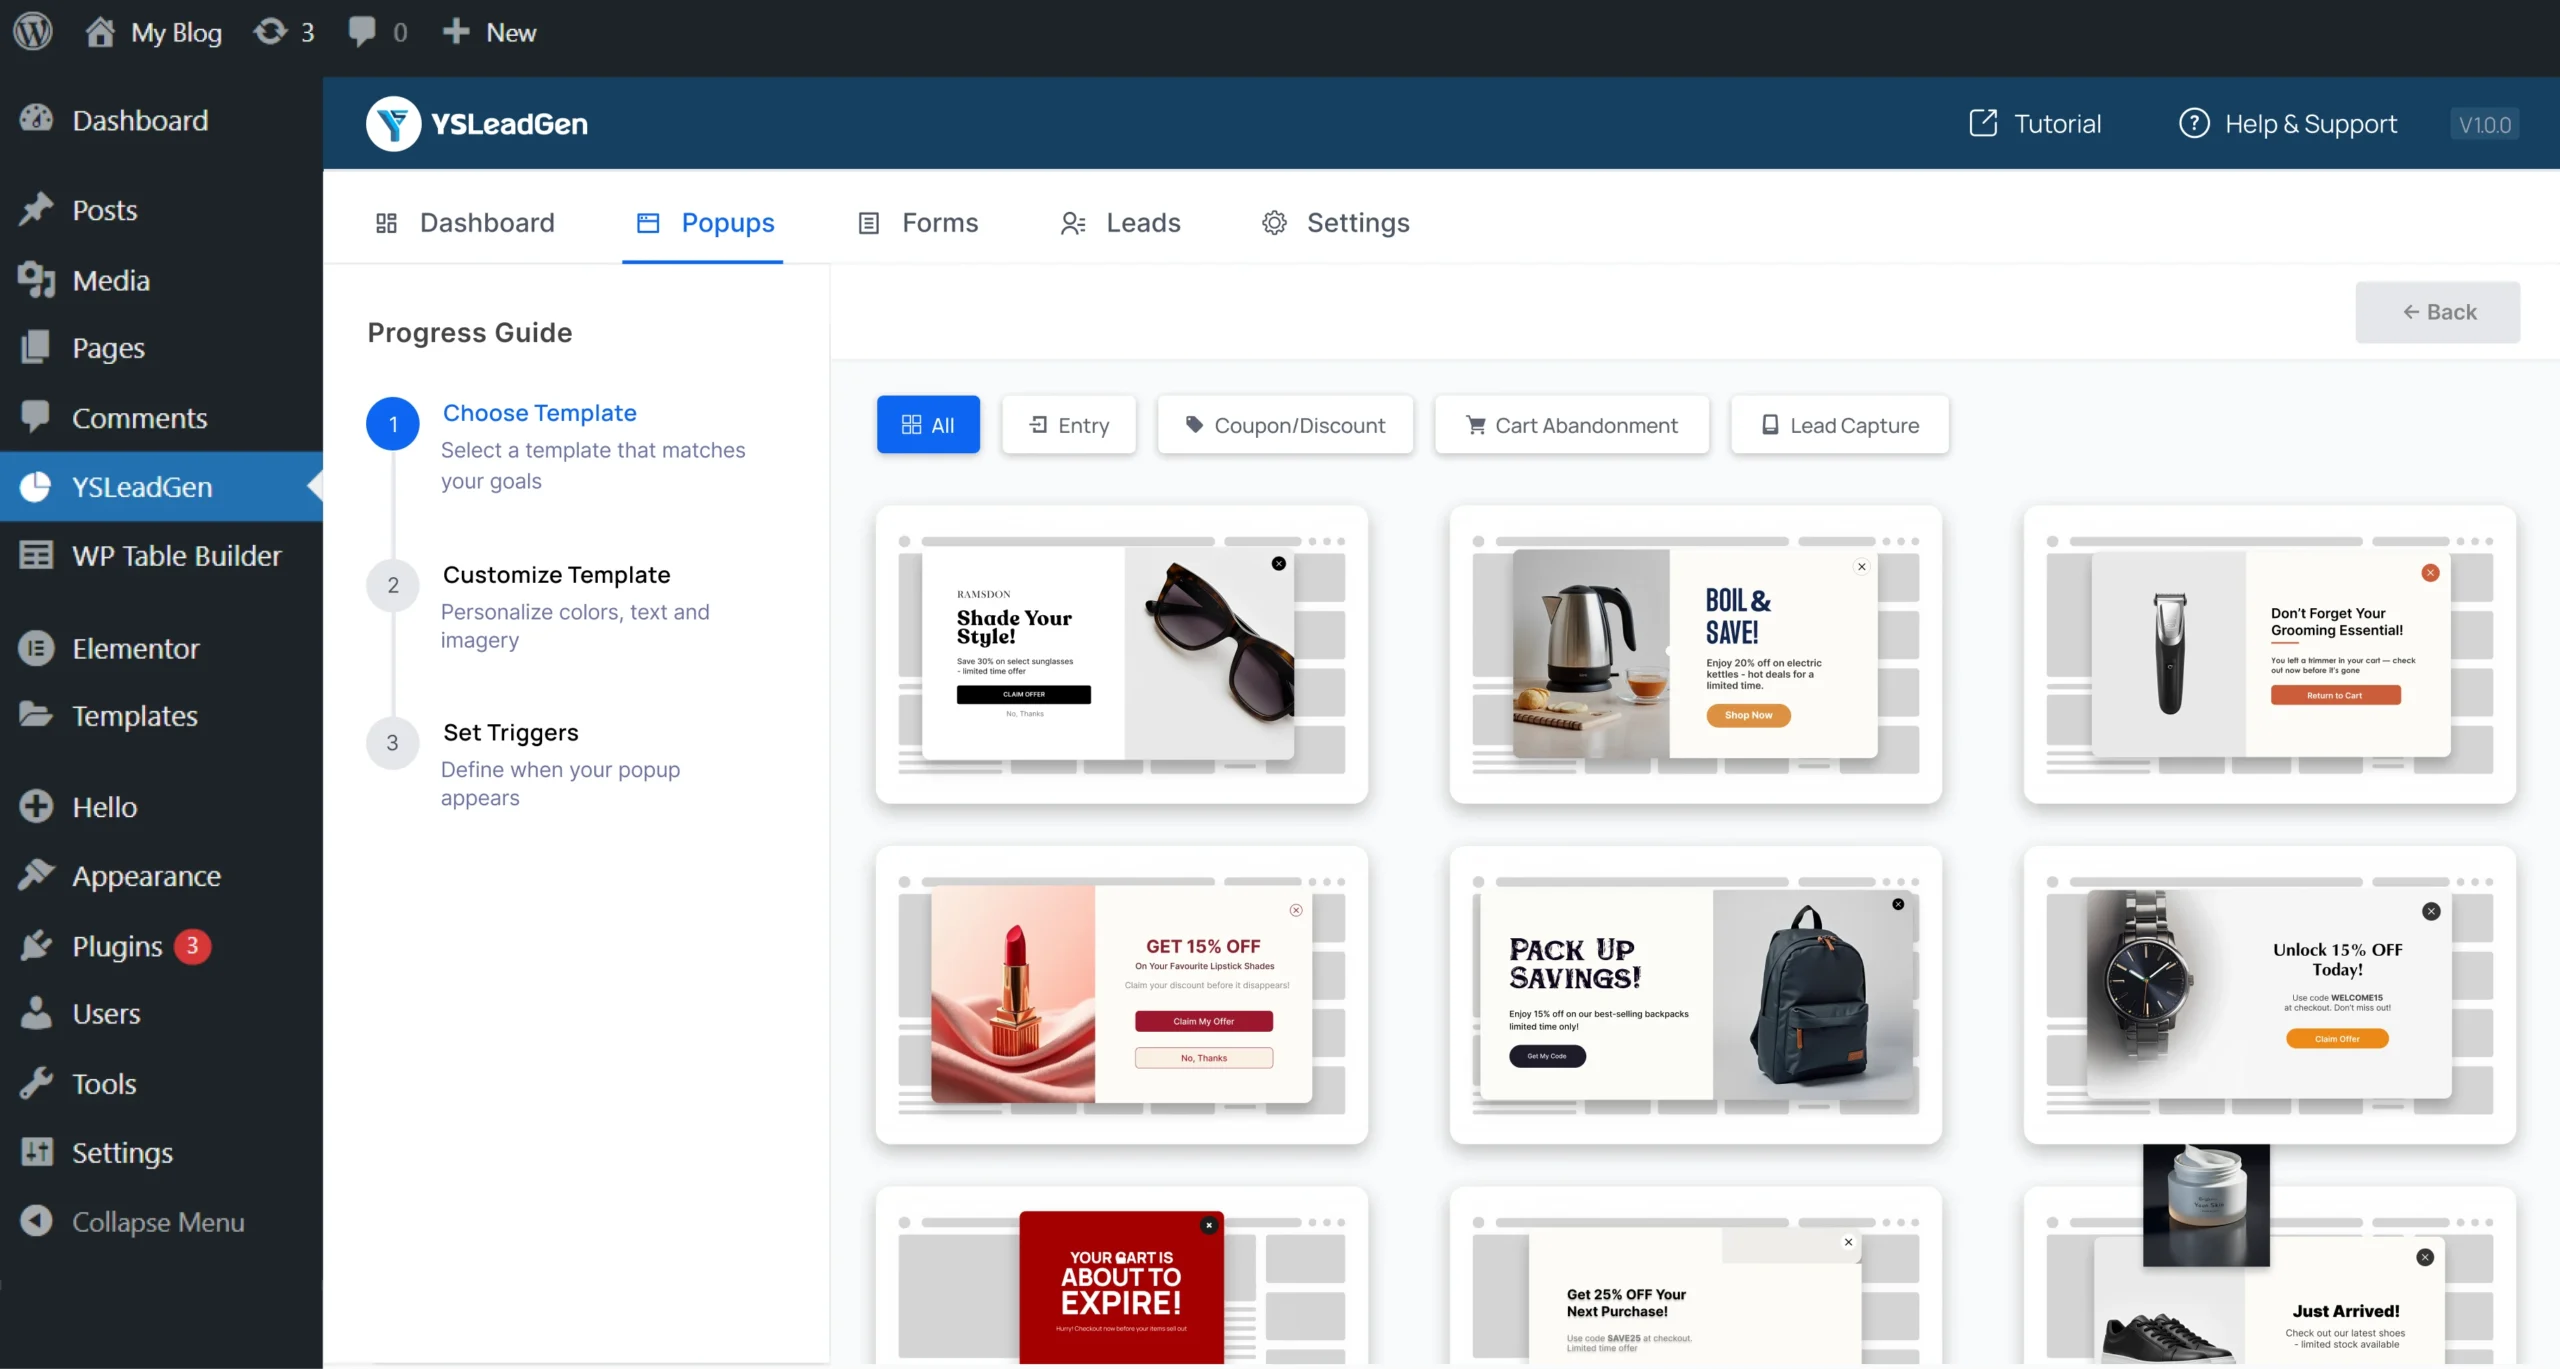Choose the Grooming Essential trimmer template

click(2270, 654)
